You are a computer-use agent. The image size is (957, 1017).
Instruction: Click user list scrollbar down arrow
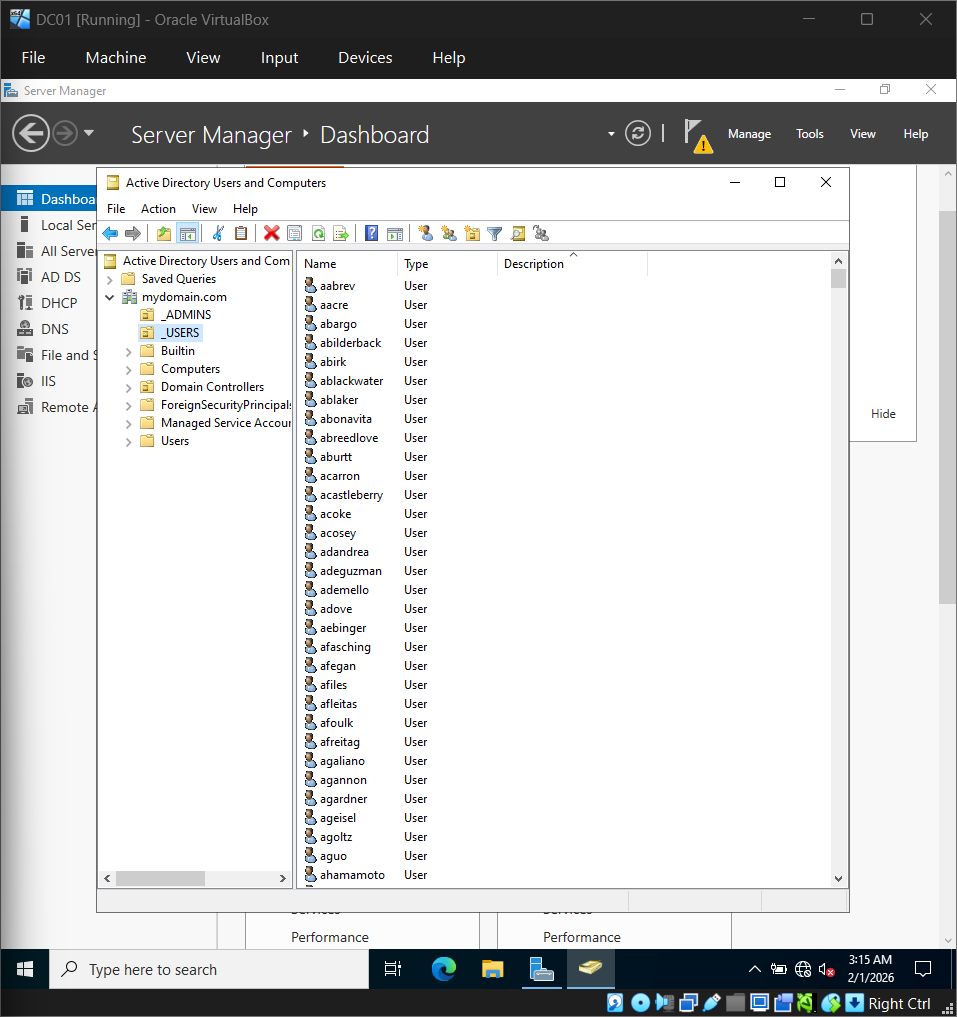click(x=838, y=879)
